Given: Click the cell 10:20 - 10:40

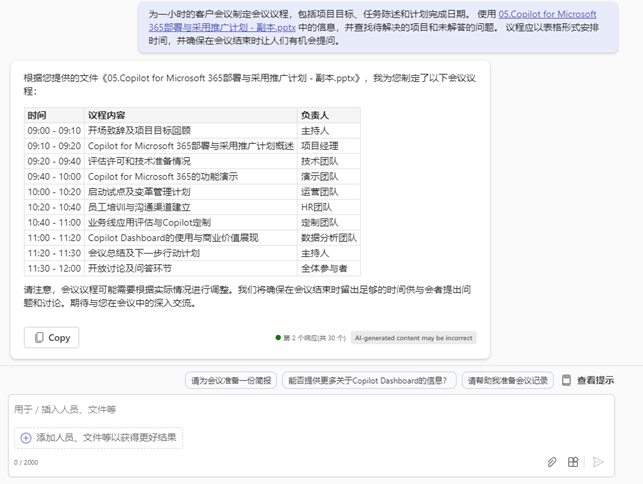Looking at the screenshot, I should click(x=54, y=207).
